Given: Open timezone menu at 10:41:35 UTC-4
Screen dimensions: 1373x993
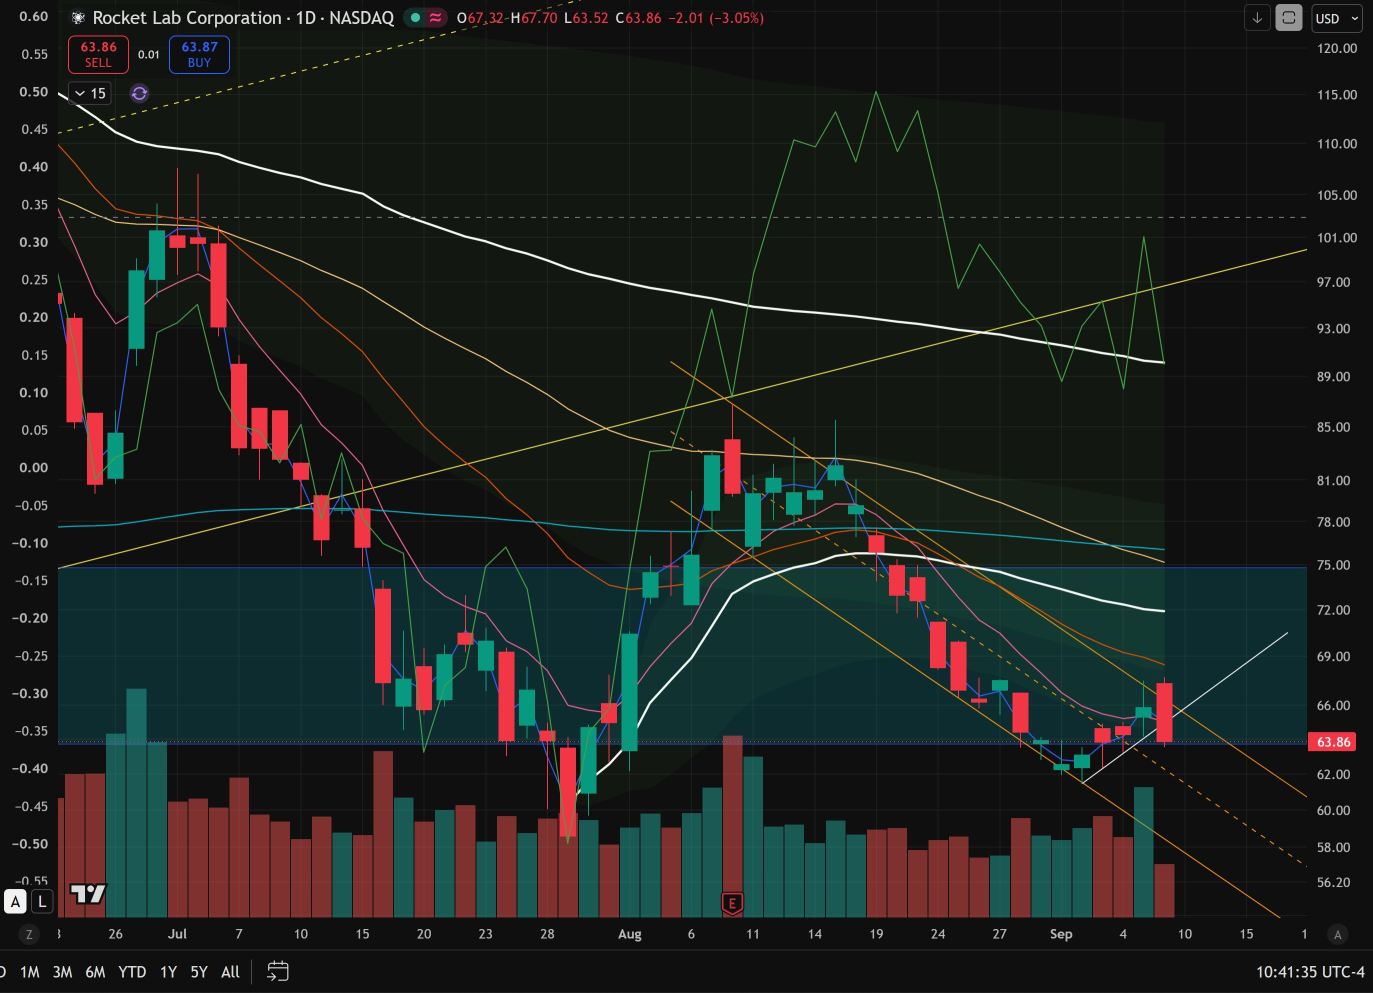Looking at the screenshot, I should click(1310, 972).
